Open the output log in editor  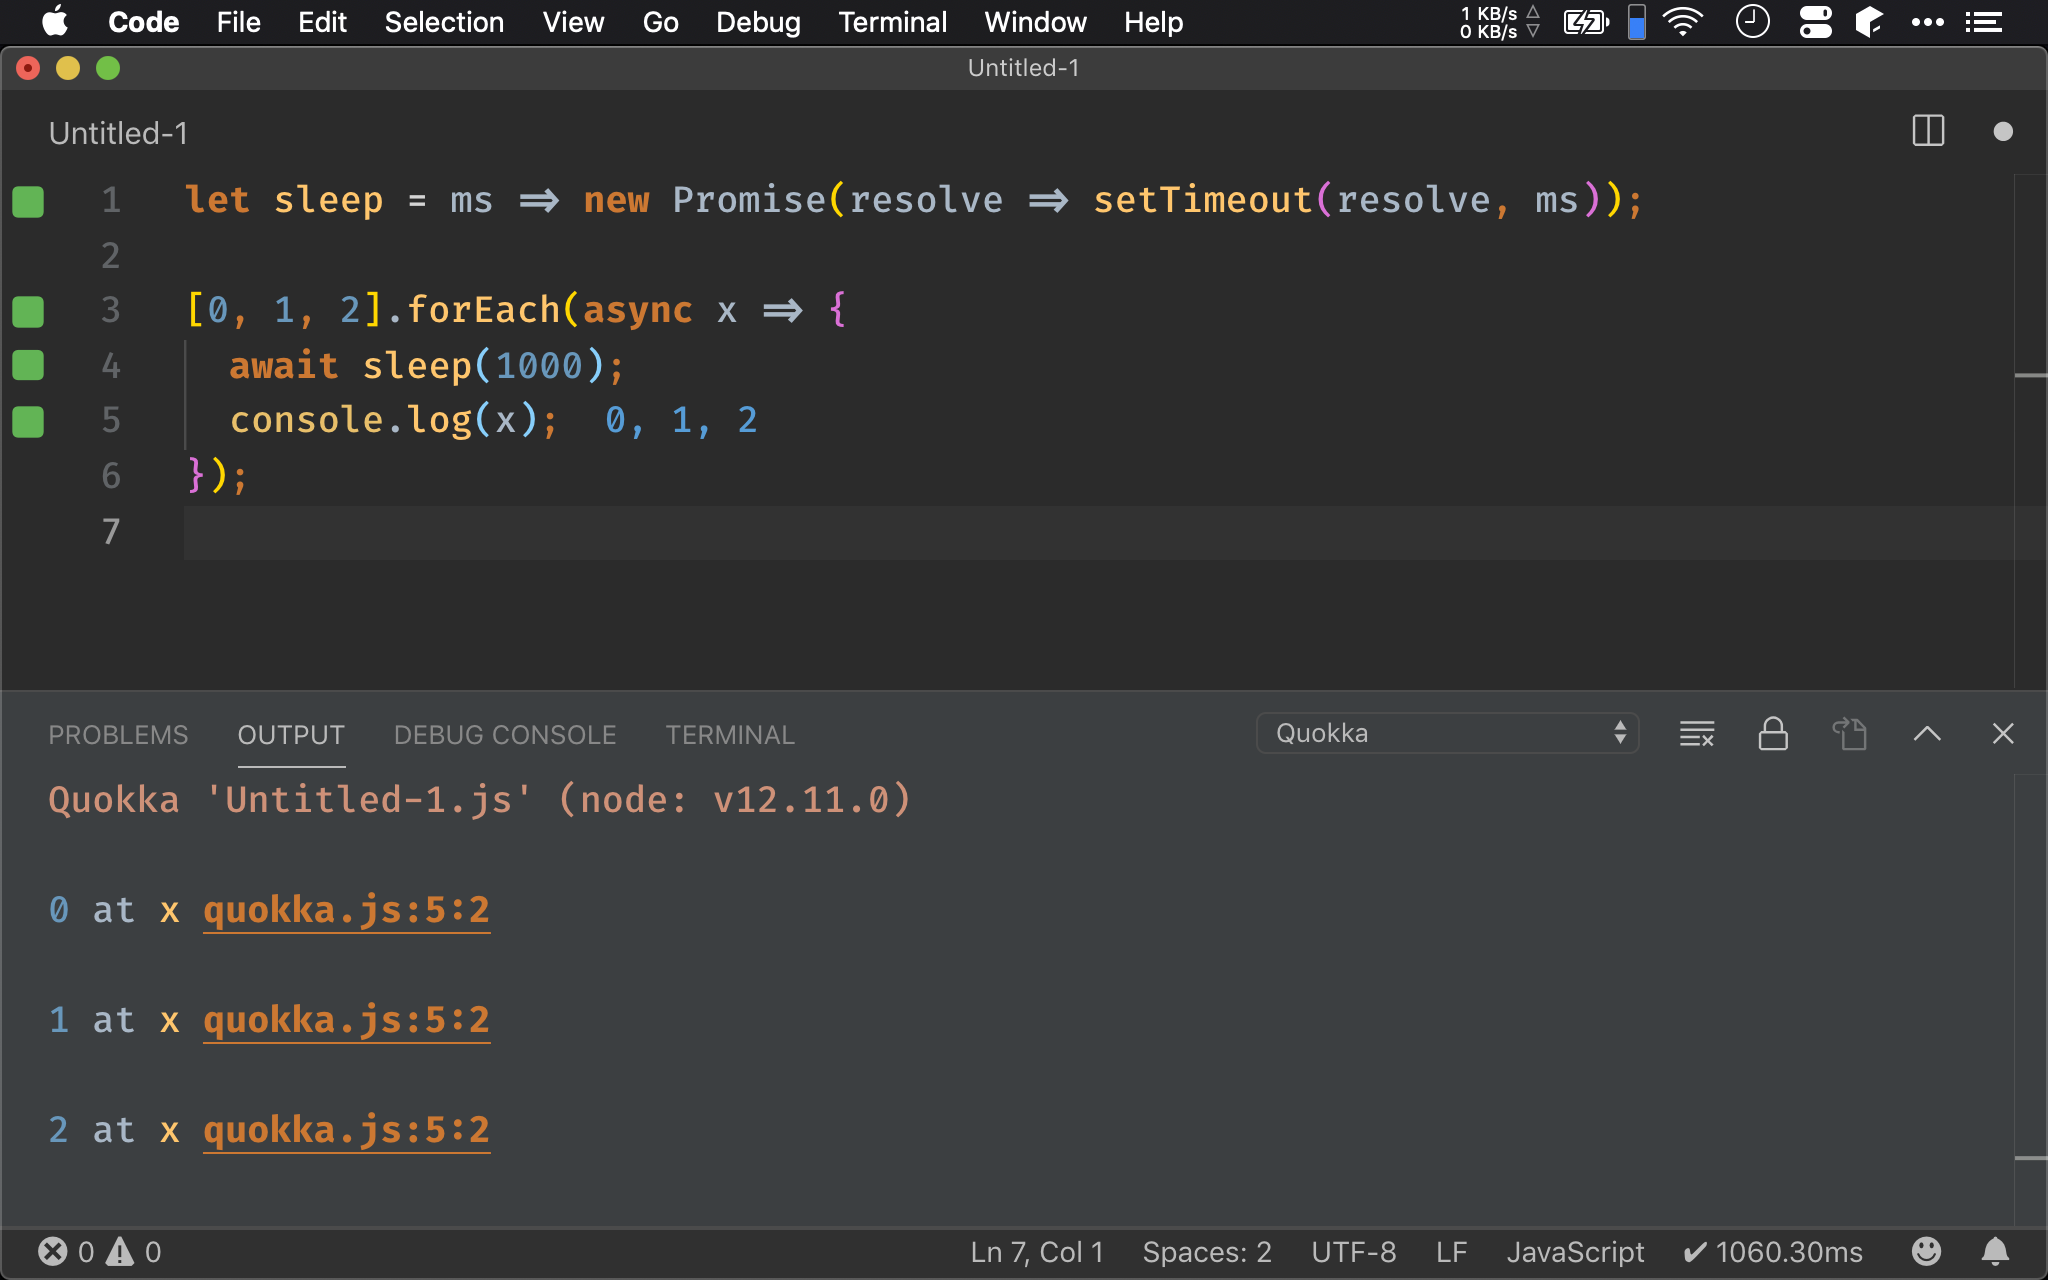pos(1850,734)
